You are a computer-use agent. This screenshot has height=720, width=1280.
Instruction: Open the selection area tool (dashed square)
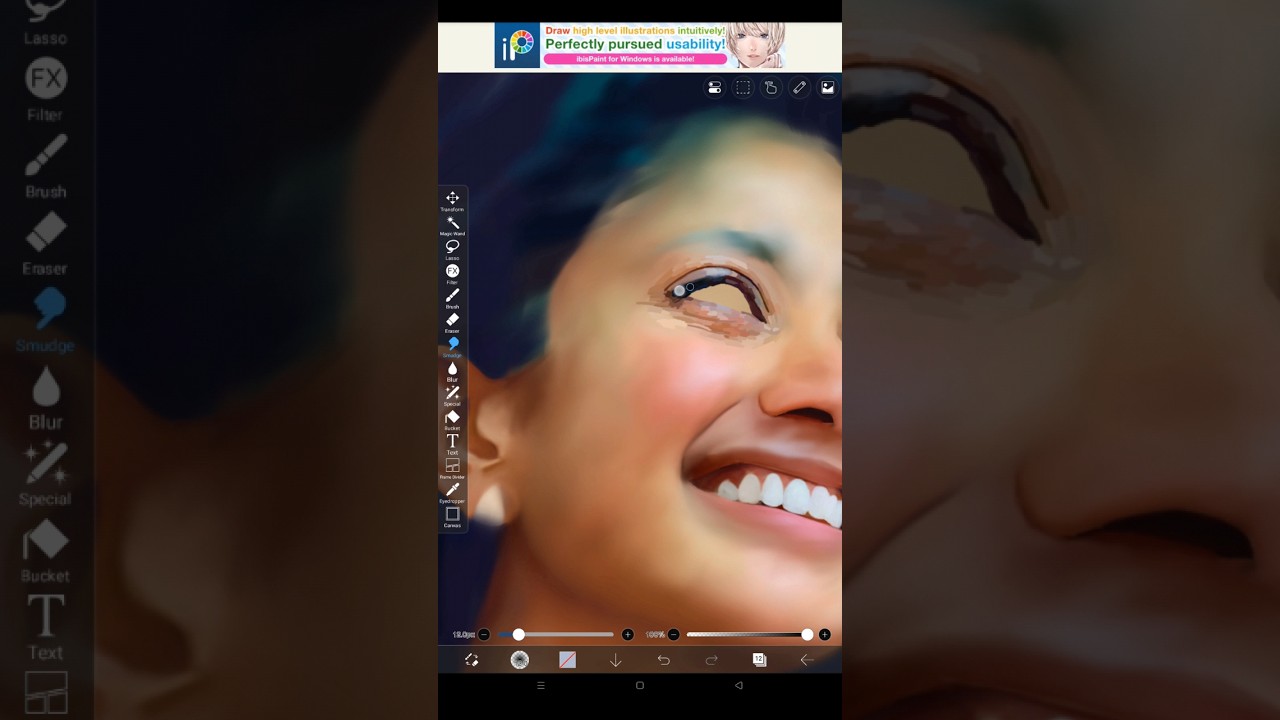click(x=743, y=88)
